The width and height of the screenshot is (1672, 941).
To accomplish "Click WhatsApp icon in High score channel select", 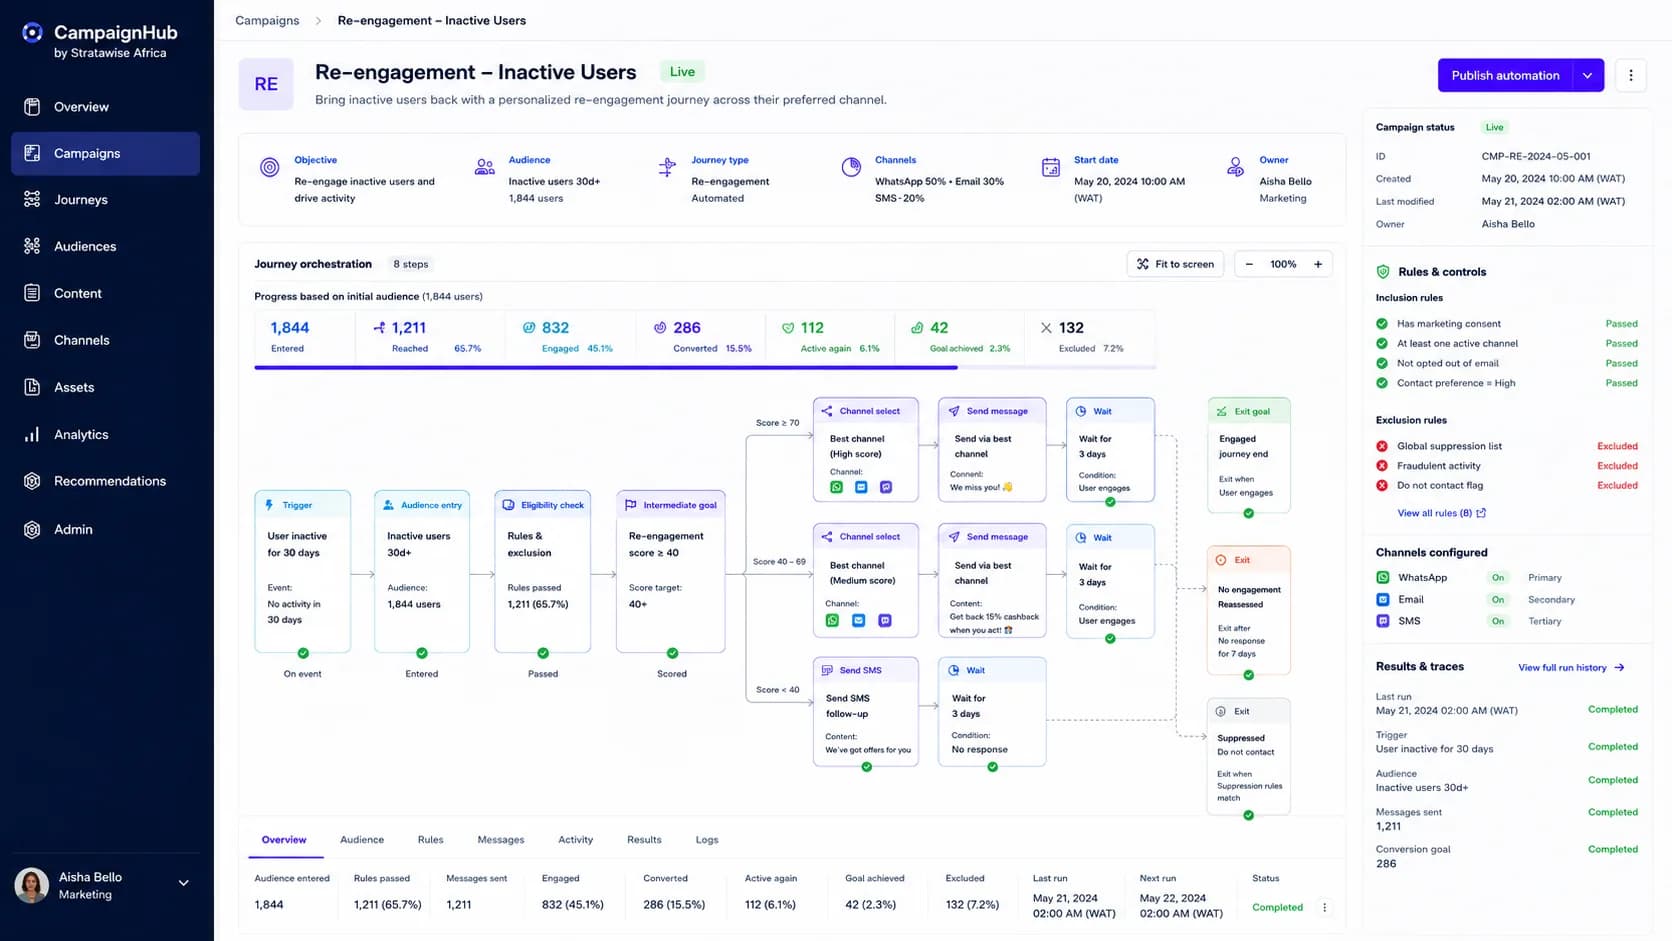I will tap(837, 487).
